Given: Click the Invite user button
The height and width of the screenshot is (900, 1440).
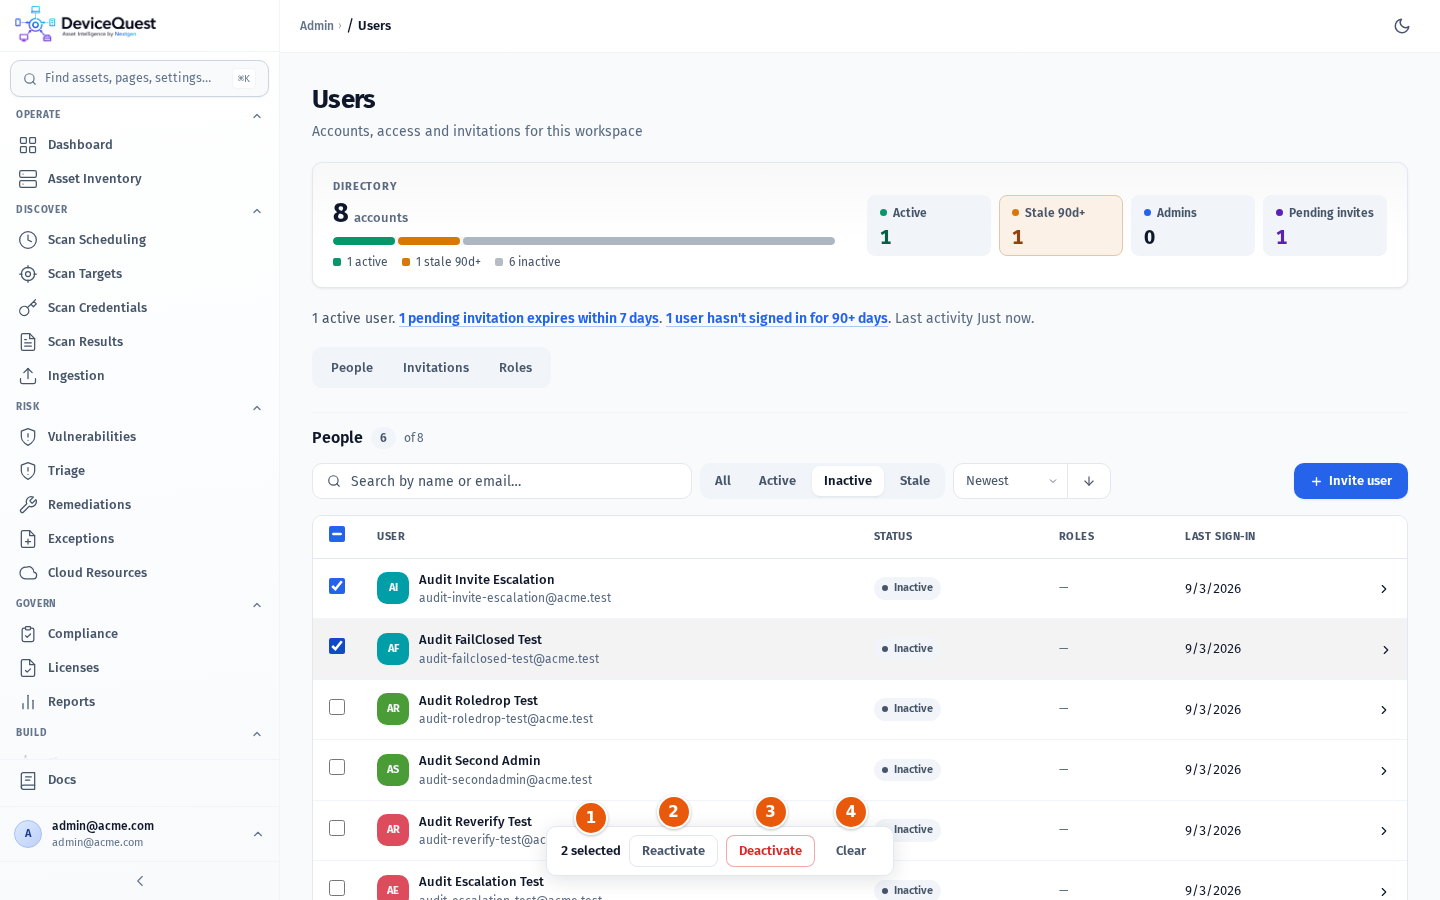Looking at the screenshot, I should [1351, 481].
